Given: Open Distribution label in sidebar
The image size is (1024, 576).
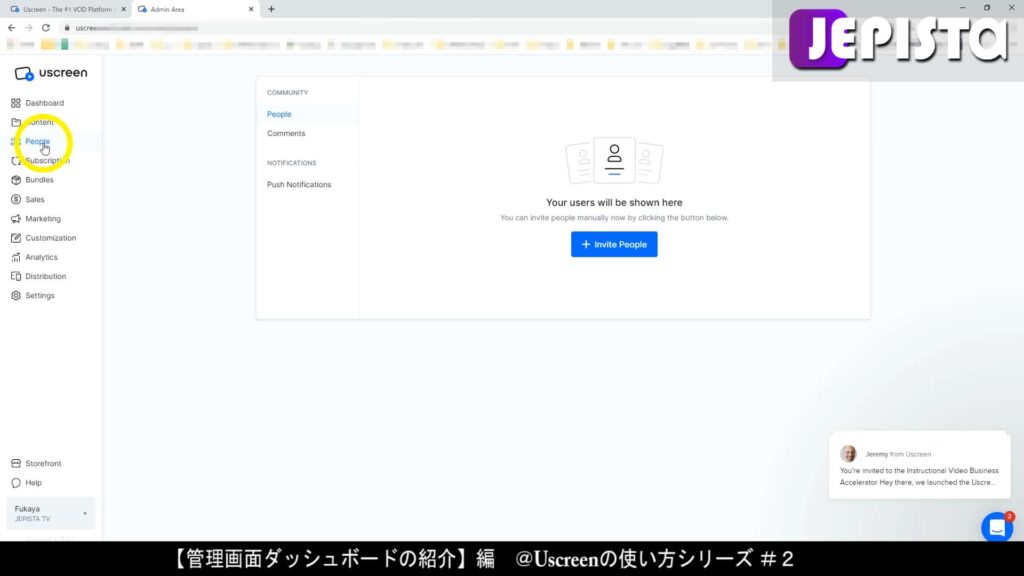Looking at the screenshot, I should coord(46,276).
